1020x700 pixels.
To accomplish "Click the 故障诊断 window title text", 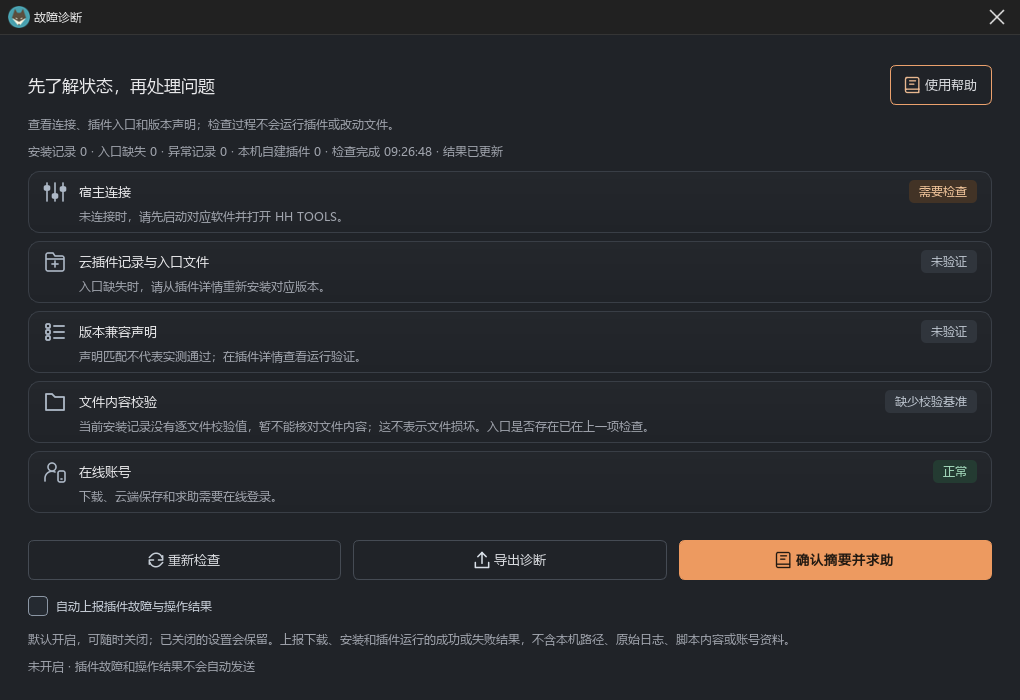I will pyautogui.click(x=58, y=18).
